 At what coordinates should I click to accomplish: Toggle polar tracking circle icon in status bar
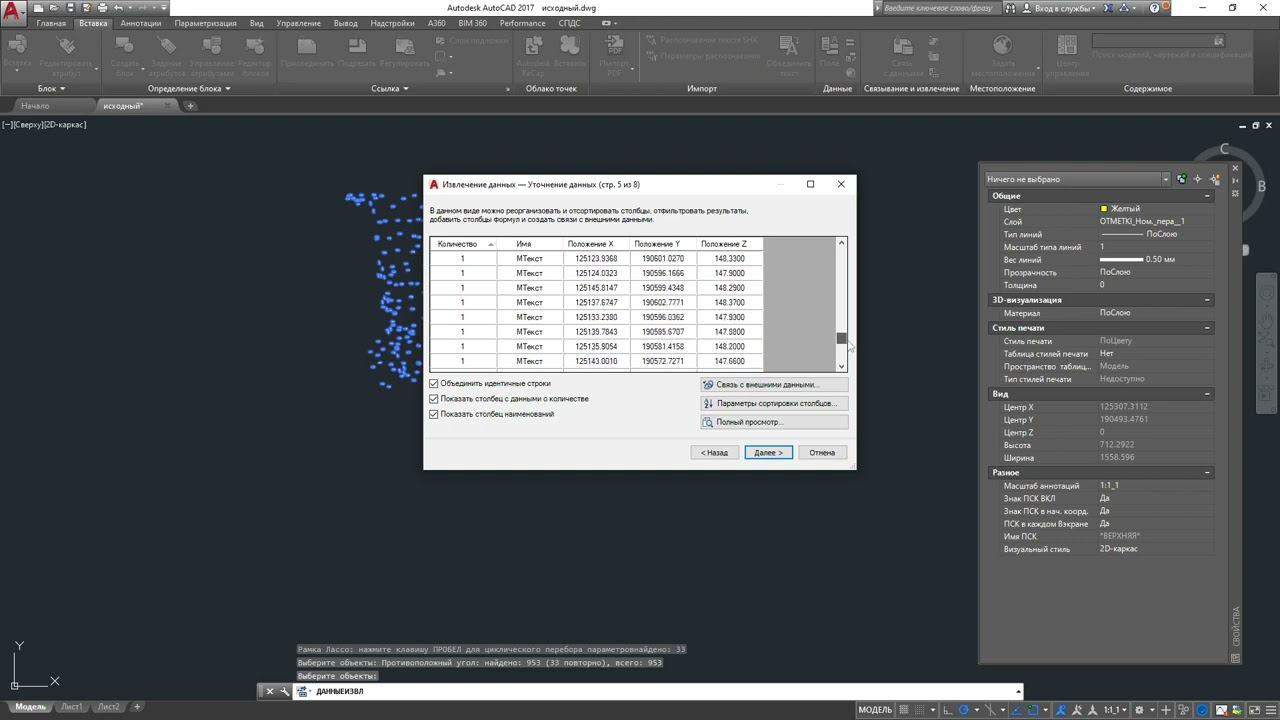[965, 710]
